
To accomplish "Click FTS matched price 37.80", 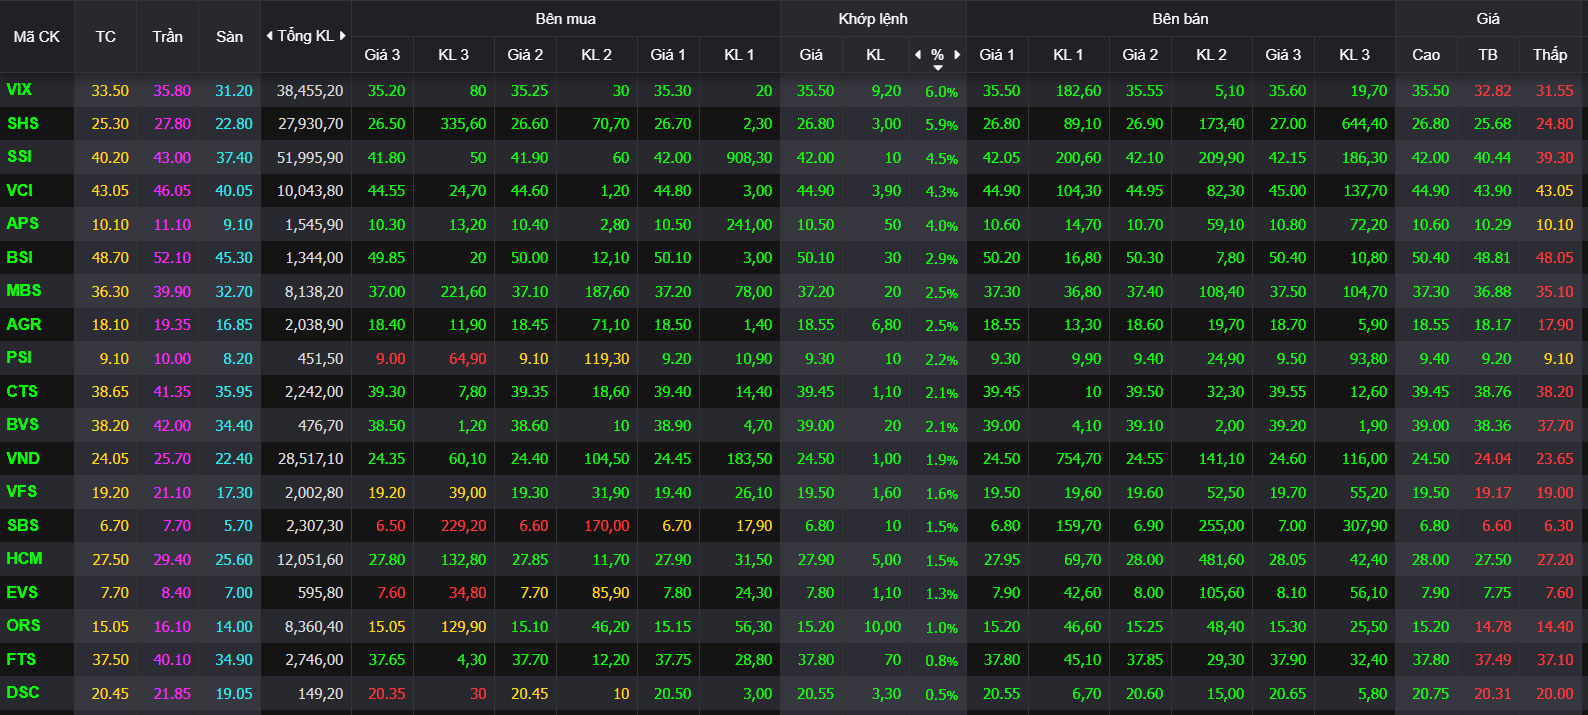I will coord(815,660).
